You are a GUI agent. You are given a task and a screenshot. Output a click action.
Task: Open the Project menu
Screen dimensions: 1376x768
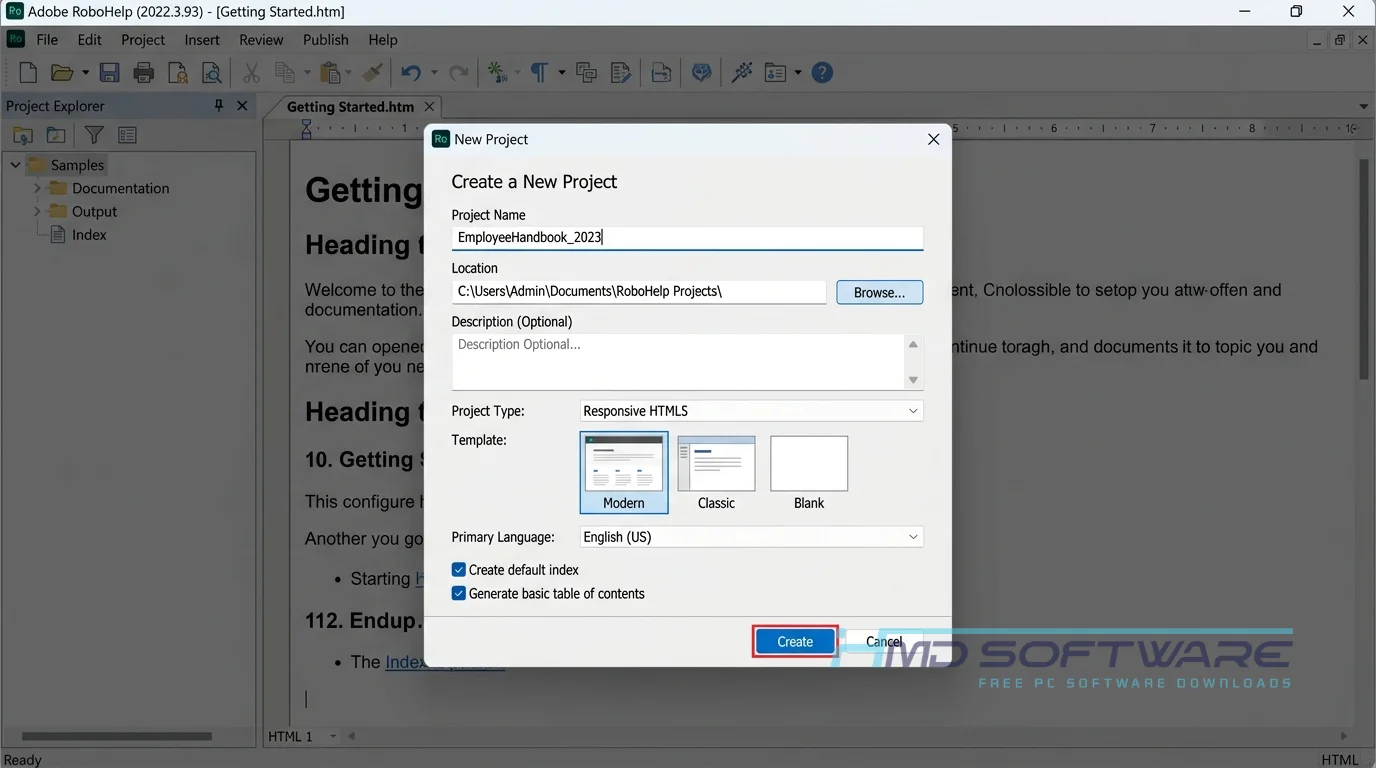[x=143, y=40]
